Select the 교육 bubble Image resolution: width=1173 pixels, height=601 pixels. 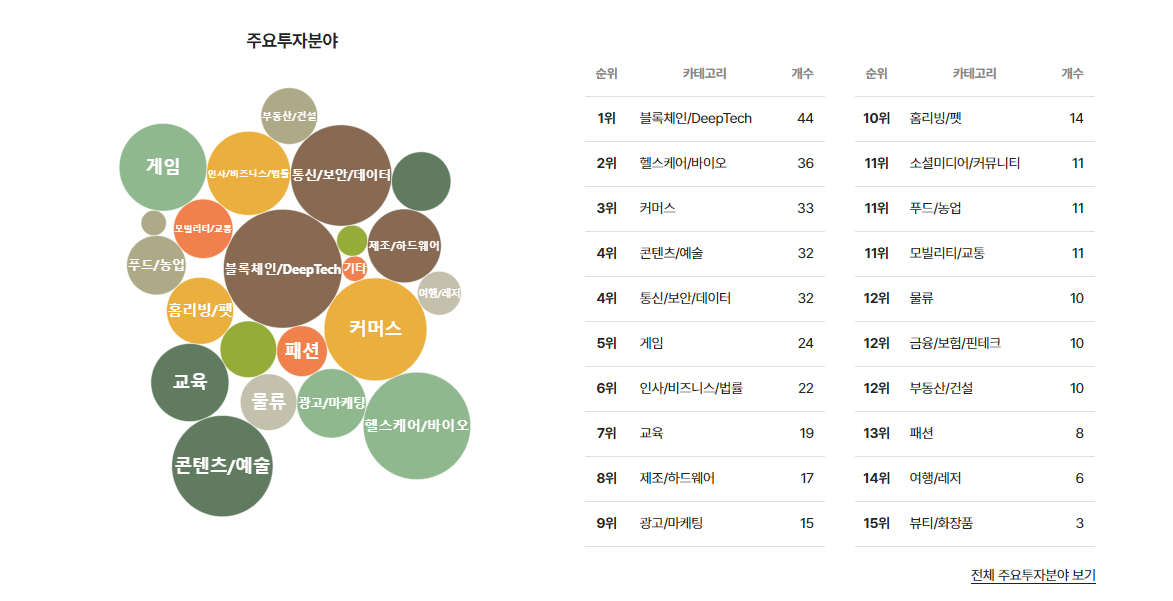(x=191, y=383)
